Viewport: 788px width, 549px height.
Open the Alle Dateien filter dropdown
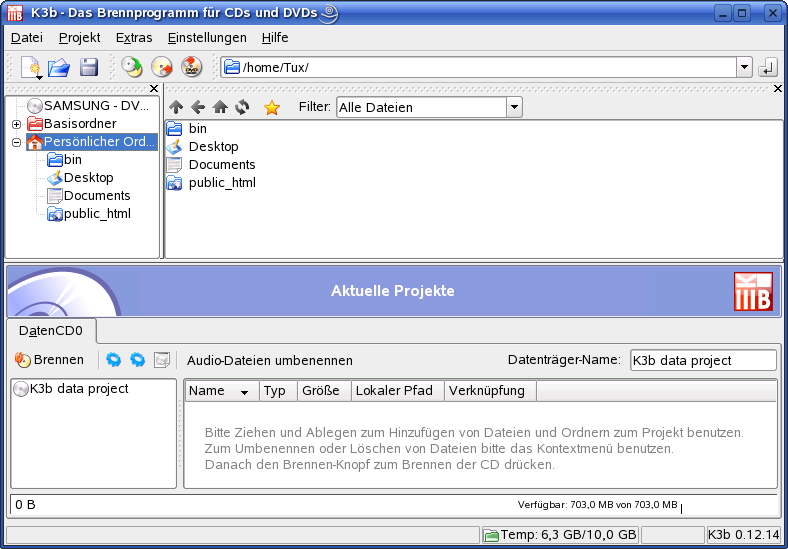tap(514, 107)
